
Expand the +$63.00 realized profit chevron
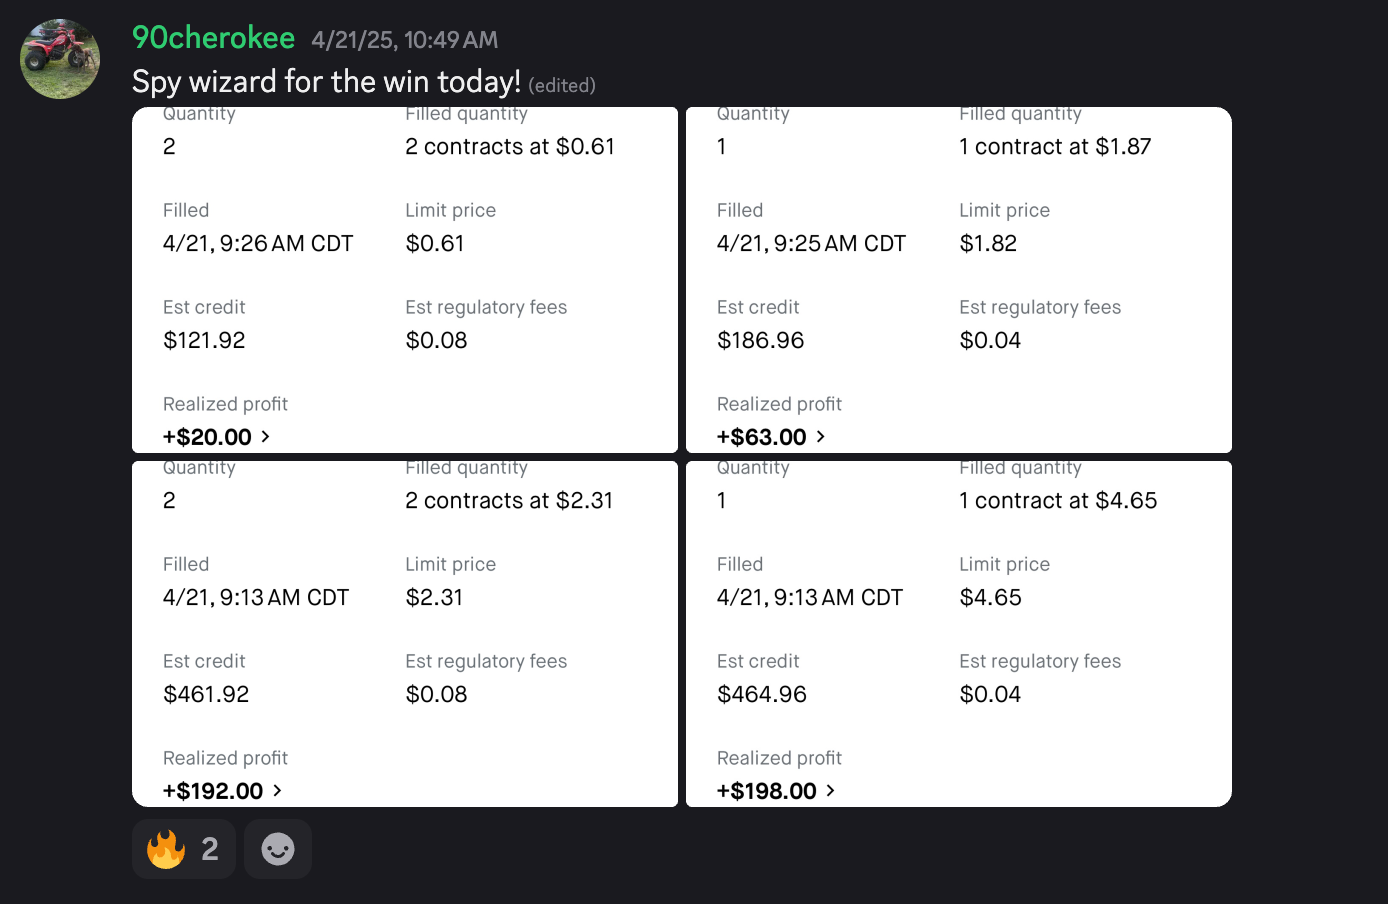[x=820, y=436]
